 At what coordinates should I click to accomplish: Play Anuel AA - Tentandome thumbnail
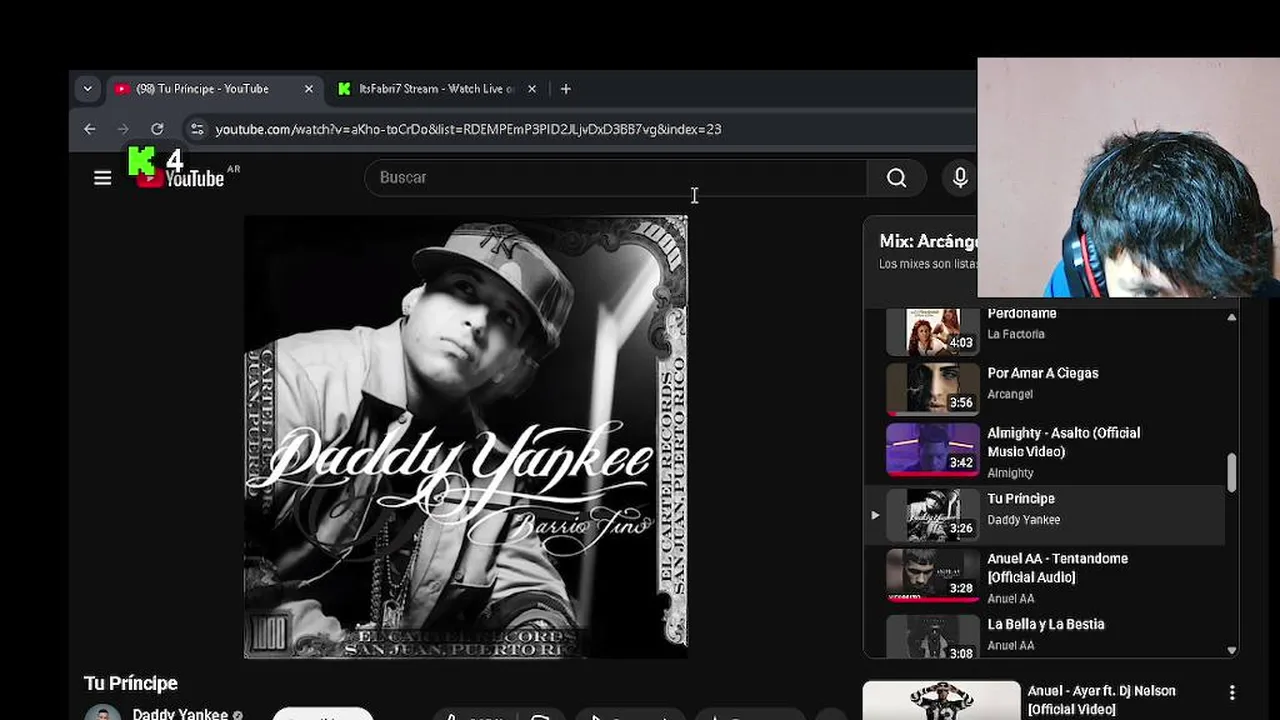[x=933, y=575]
